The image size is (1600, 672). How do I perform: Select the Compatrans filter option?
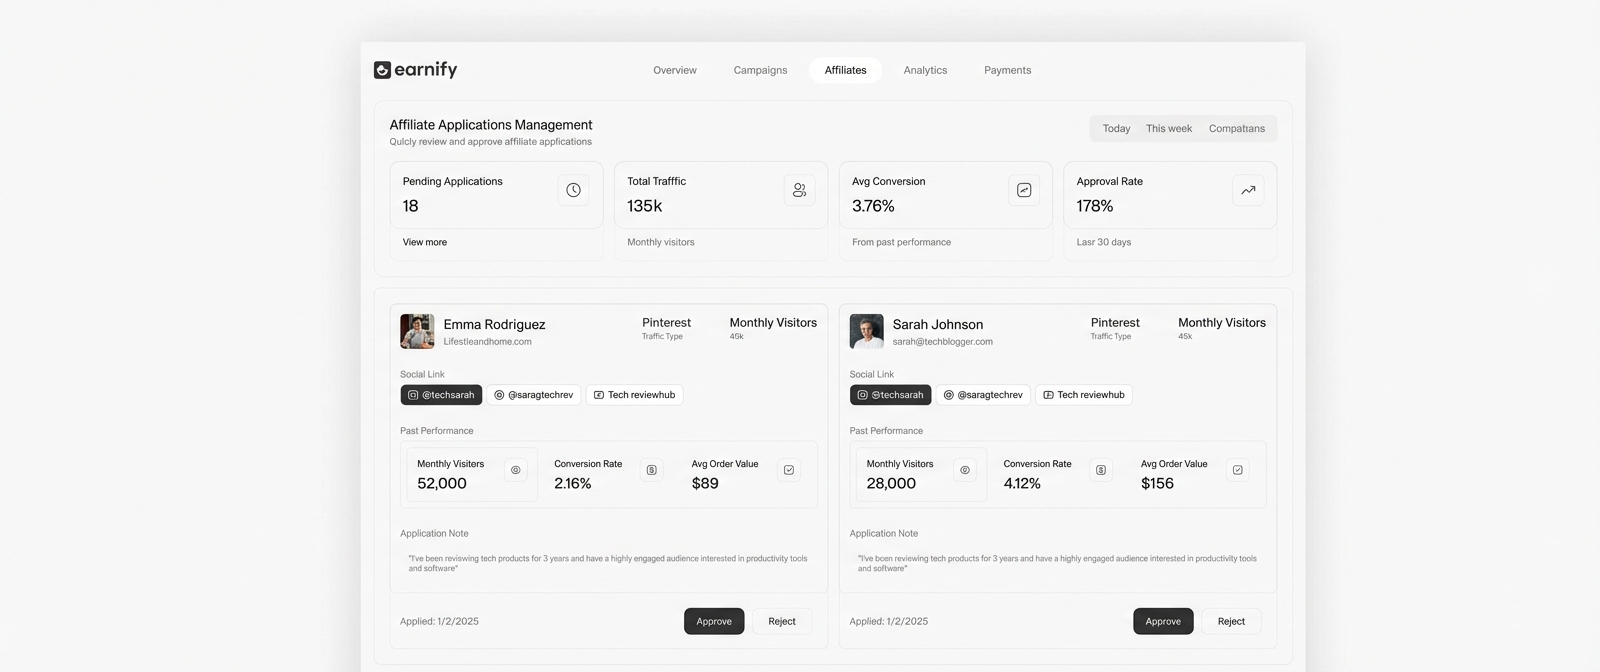1236,129
